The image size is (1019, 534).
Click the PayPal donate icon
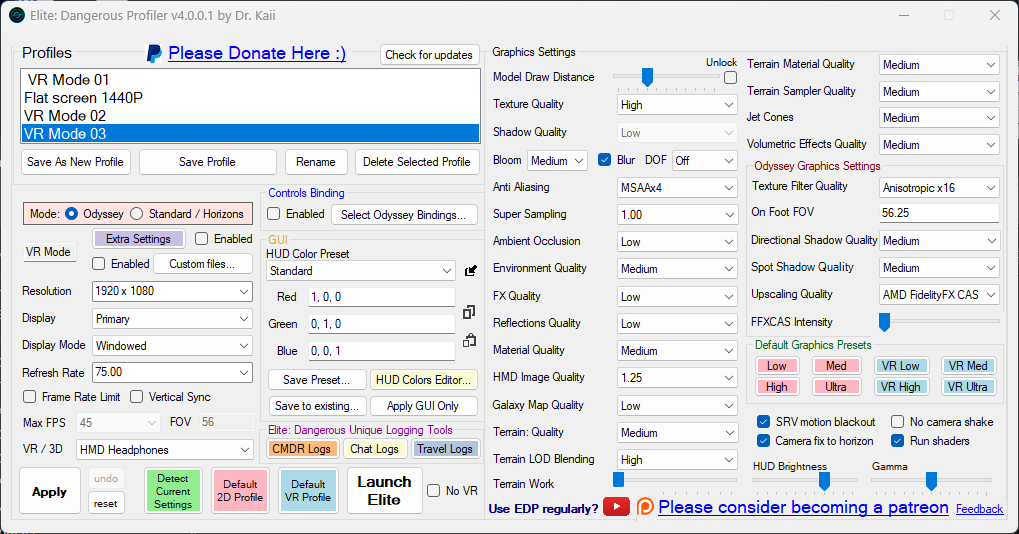pyautogui.click(x=154, y=54)
